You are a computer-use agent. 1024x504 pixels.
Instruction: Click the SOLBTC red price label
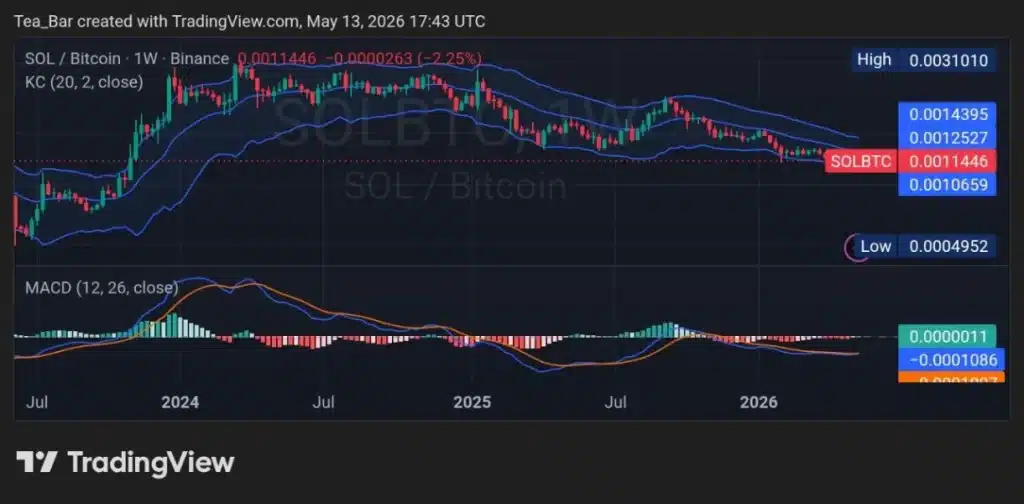tap(861, 161)
